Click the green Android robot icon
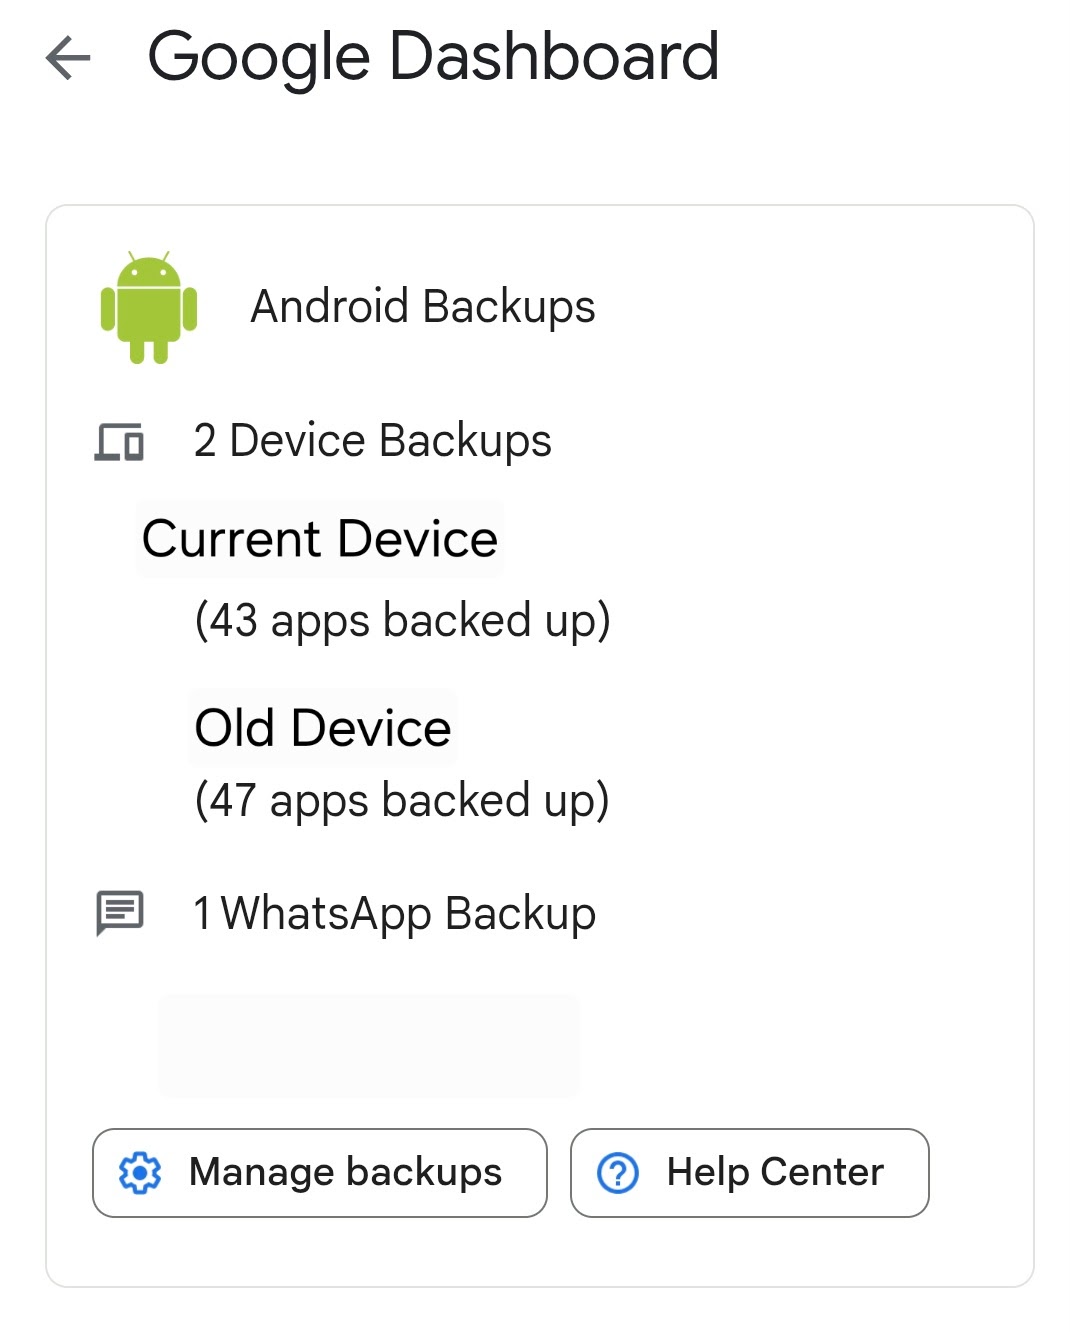The width and height of the screenshot is (1070, 1332). coord(148,307)
